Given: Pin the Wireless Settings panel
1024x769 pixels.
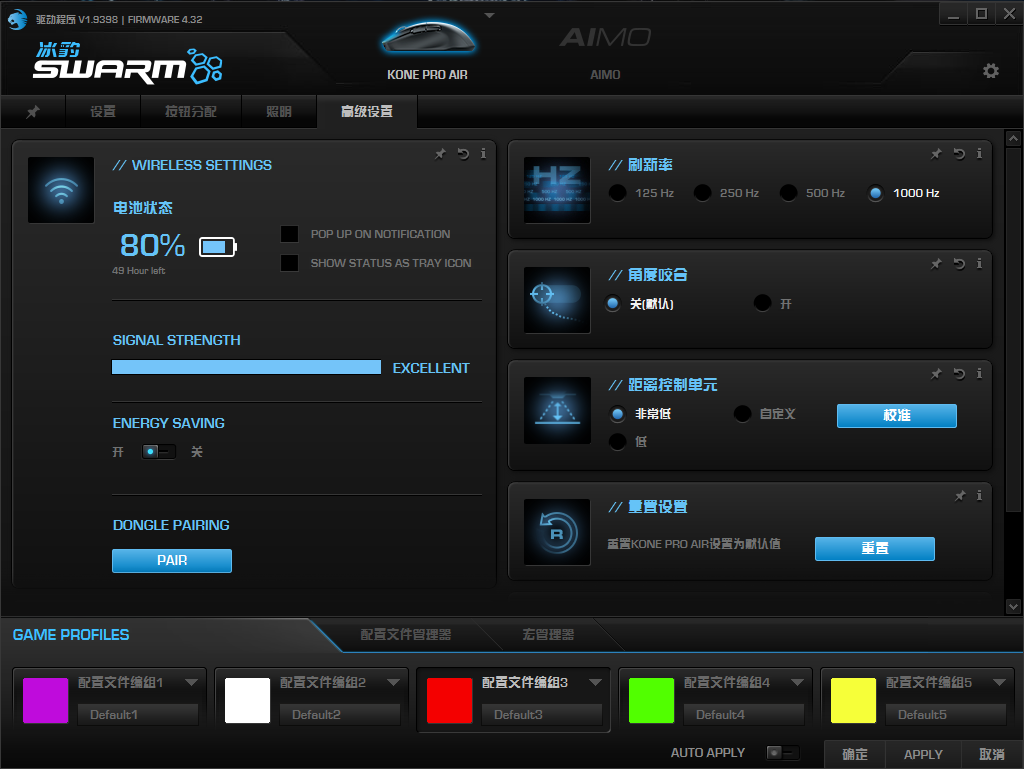Looking at the screenshot, I should pyautogui.click(x=440, y=154).
